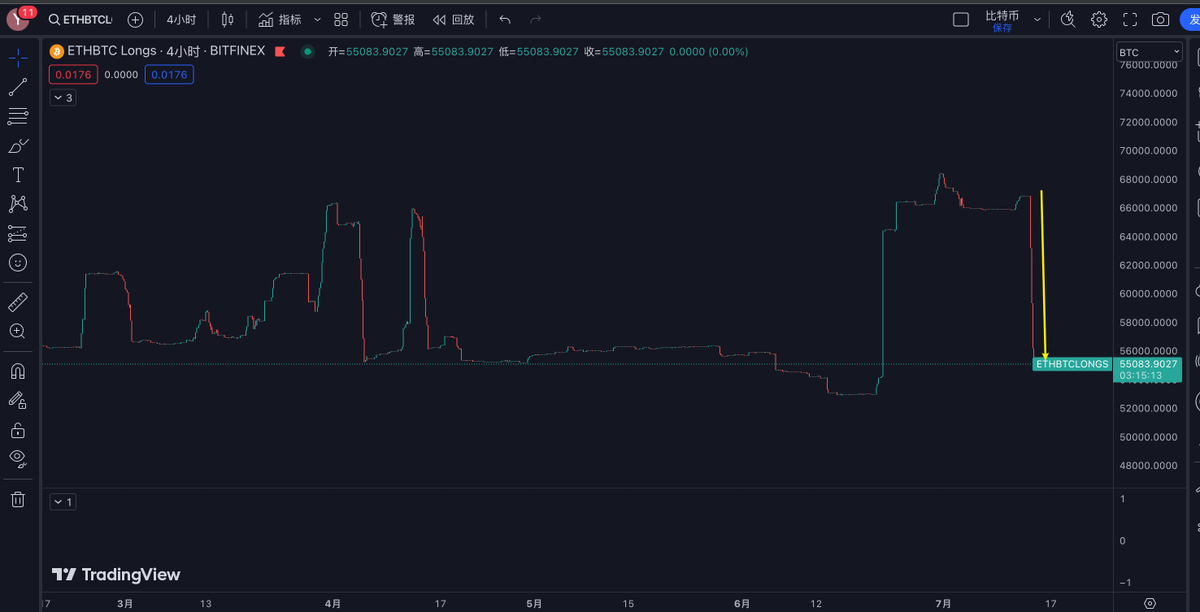This screenshot has height=612, width=1200.
Task: Expand the arrow next to 指标
Action: click(318, 19)
